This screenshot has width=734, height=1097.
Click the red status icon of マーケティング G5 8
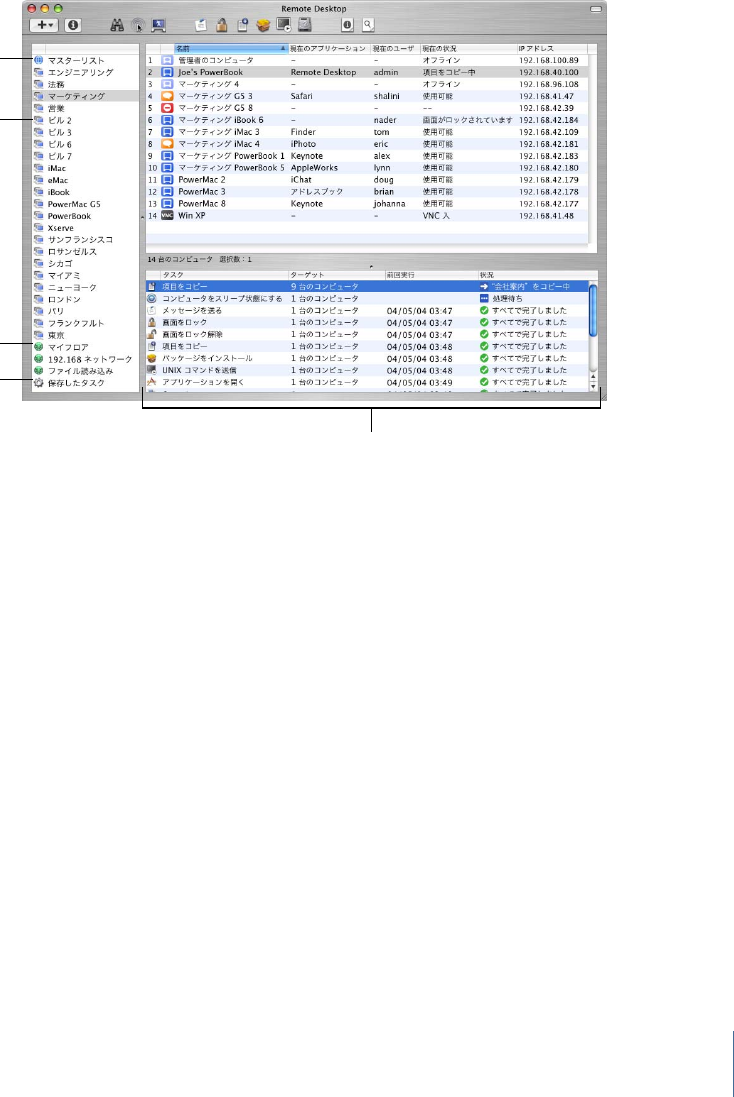click(x=167, y=108)
